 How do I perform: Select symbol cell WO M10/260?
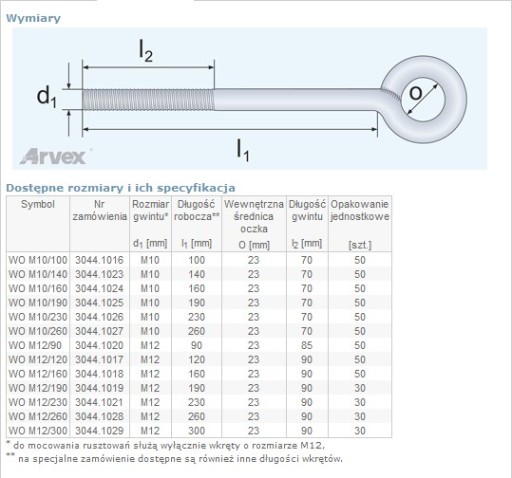click(38, 331)
